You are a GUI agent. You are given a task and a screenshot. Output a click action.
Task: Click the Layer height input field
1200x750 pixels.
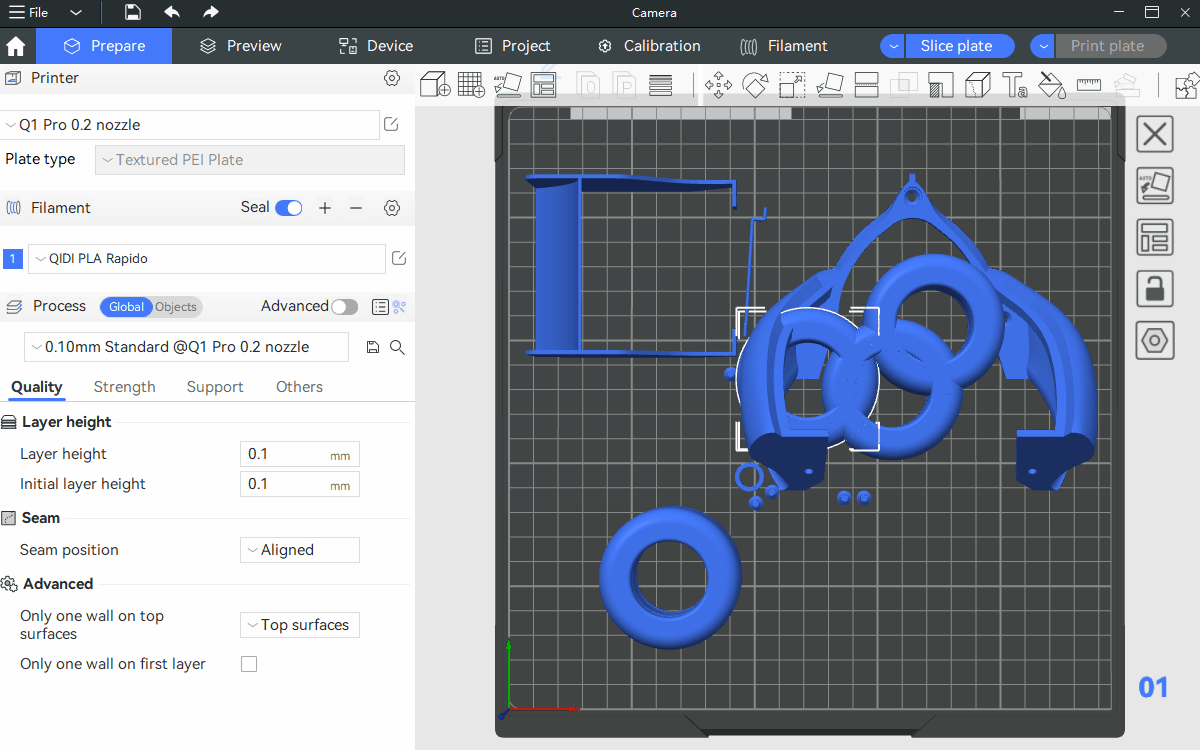(286, 454)
